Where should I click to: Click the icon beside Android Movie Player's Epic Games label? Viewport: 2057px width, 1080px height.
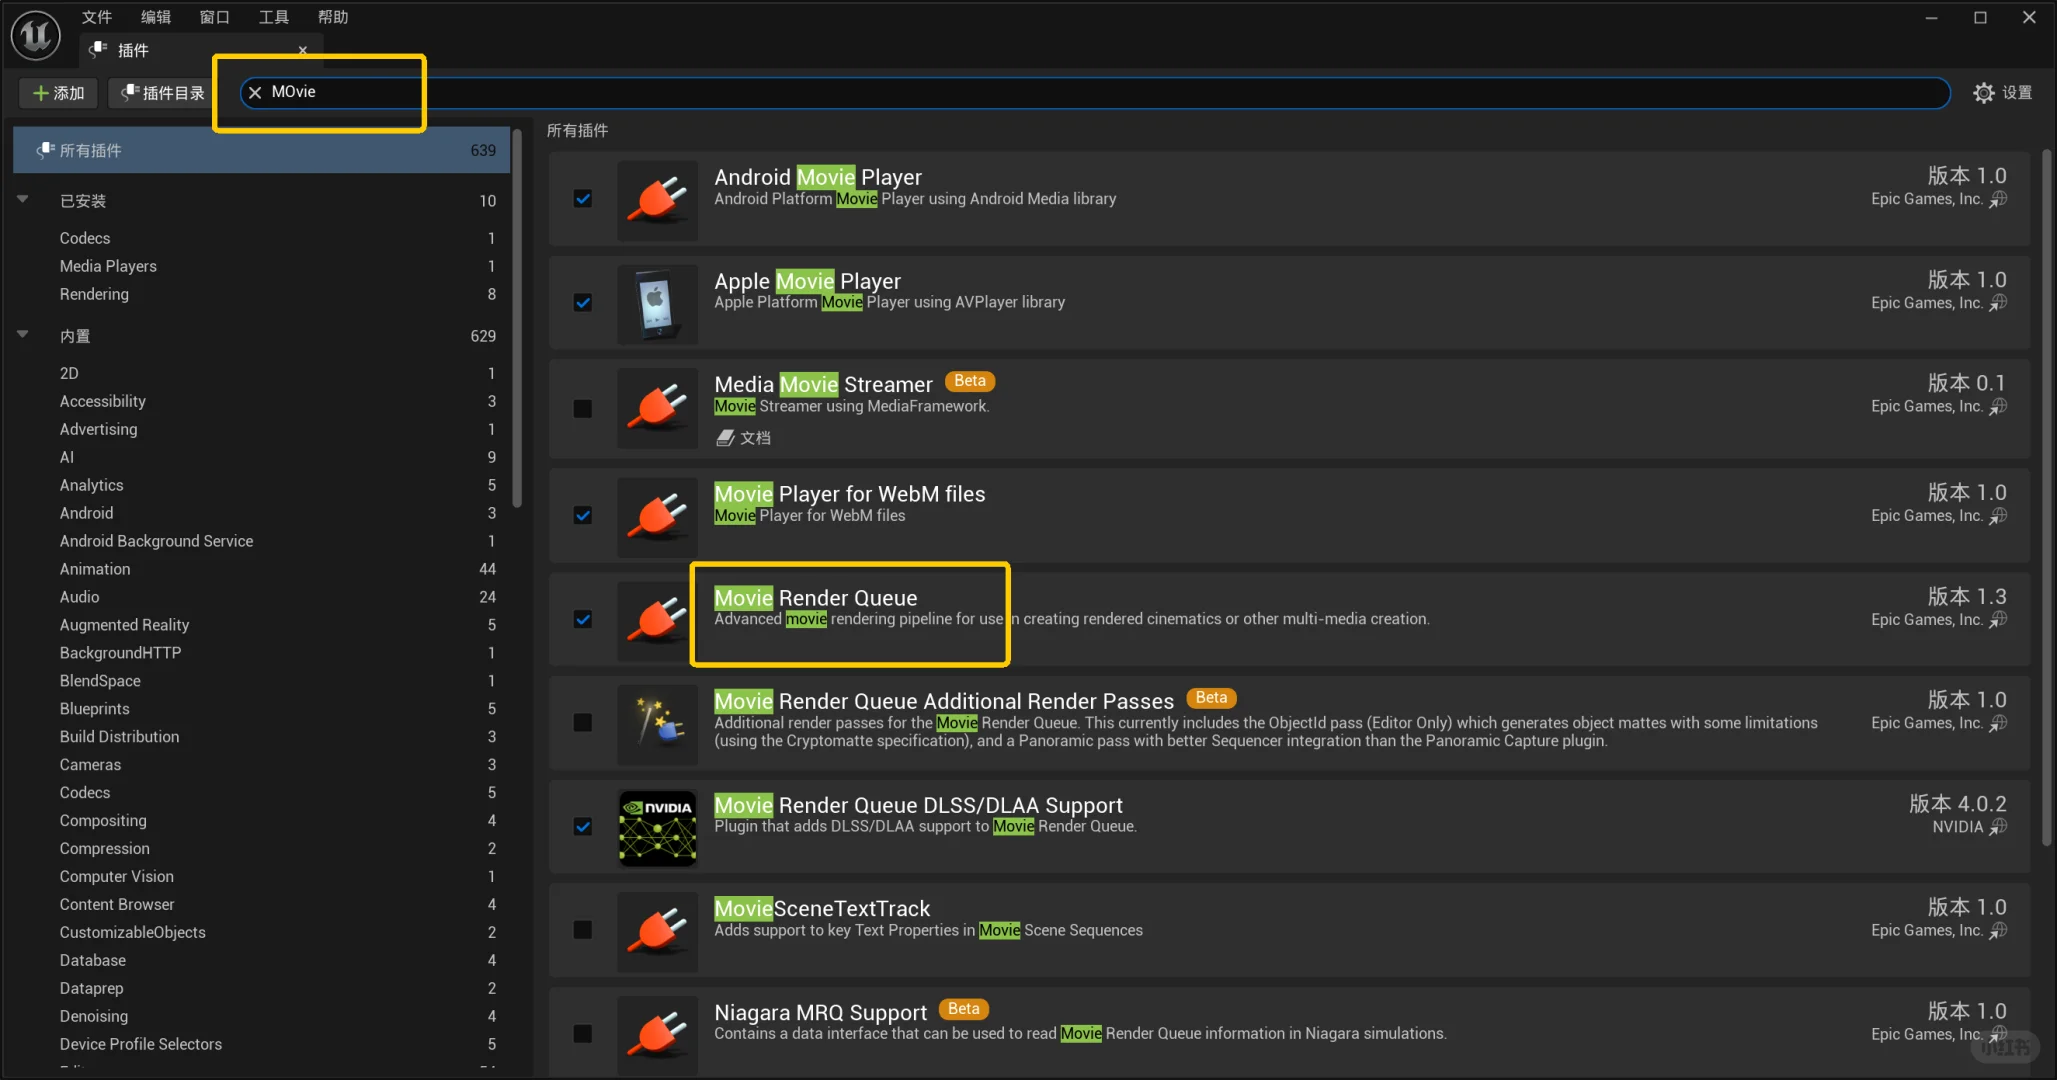tap(1998, 200)
